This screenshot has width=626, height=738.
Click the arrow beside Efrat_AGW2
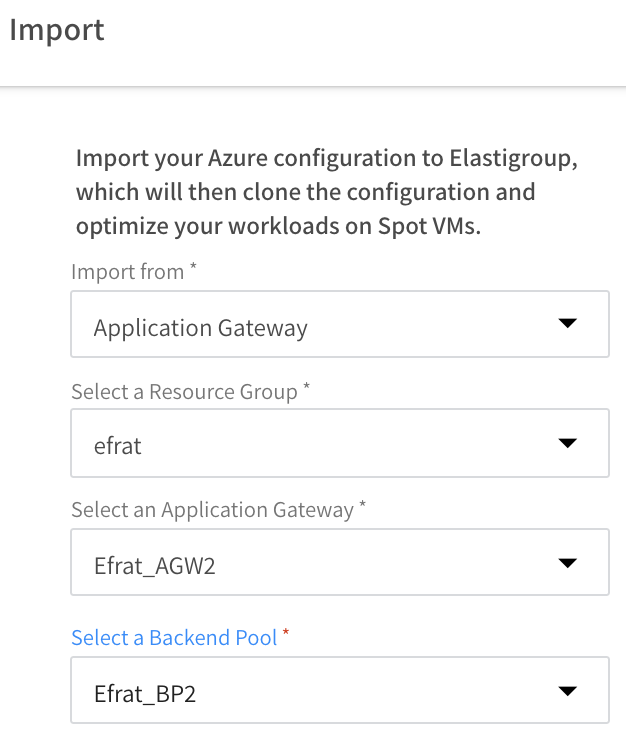point(567,564)
